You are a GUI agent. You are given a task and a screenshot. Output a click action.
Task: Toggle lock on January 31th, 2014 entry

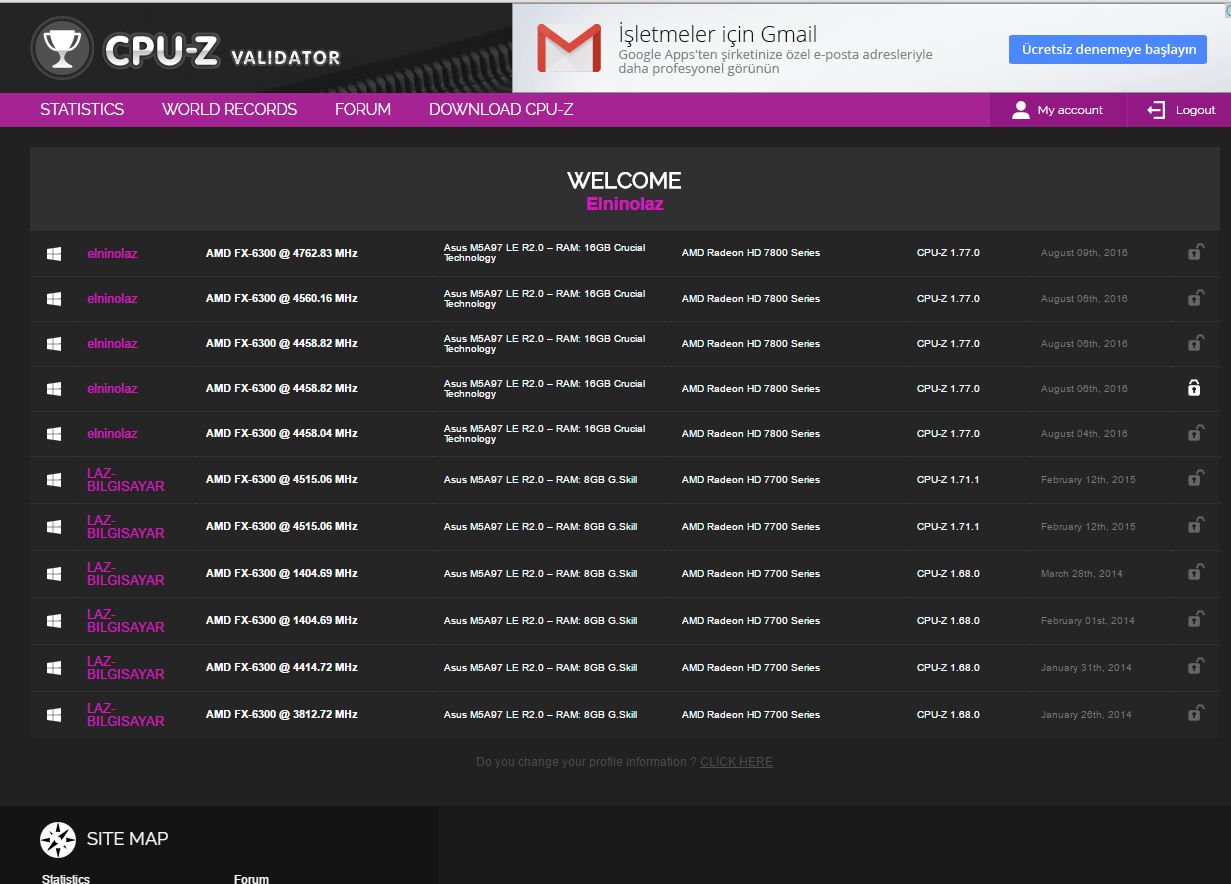(1194, 667)
